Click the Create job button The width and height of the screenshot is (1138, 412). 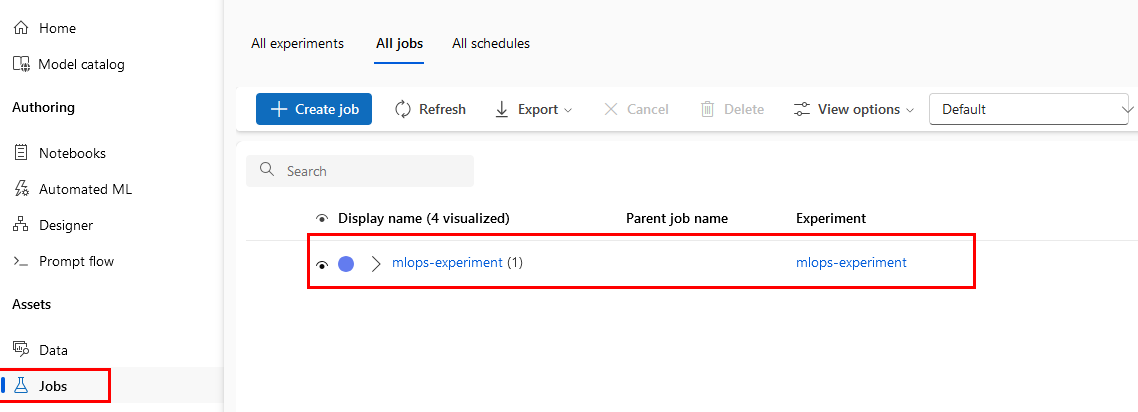(x=314, y=109)
